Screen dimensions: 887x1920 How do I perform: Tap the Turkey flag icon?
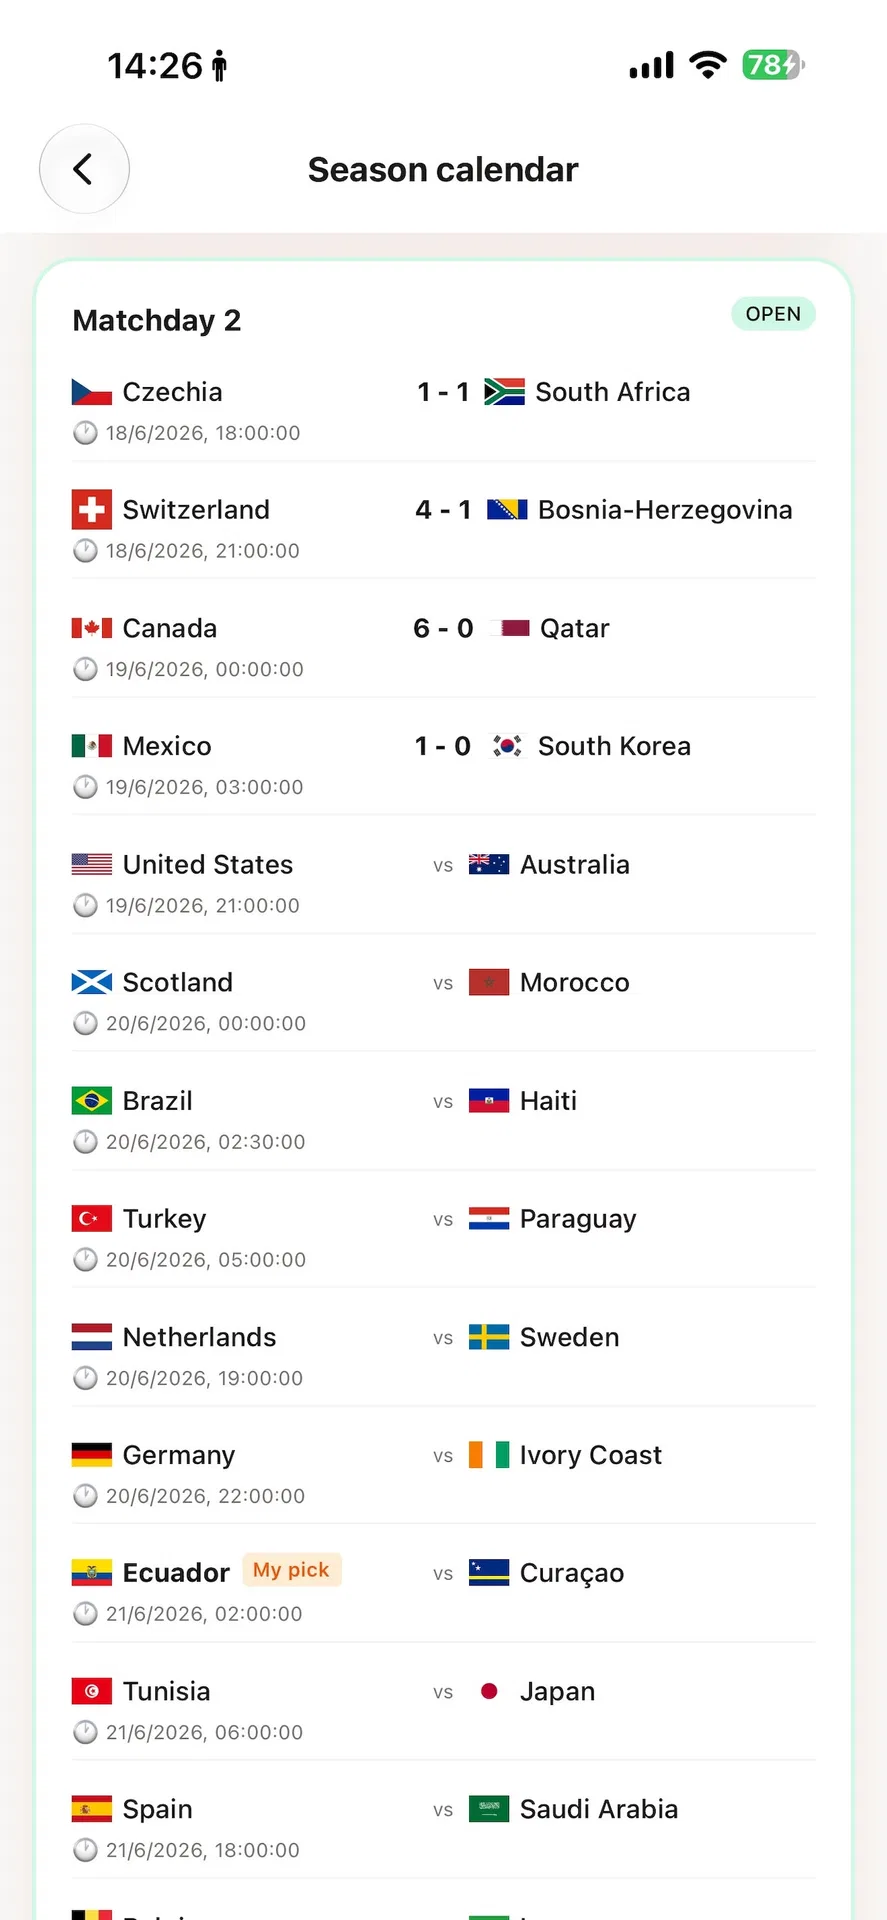click(x=92, y=1219)
